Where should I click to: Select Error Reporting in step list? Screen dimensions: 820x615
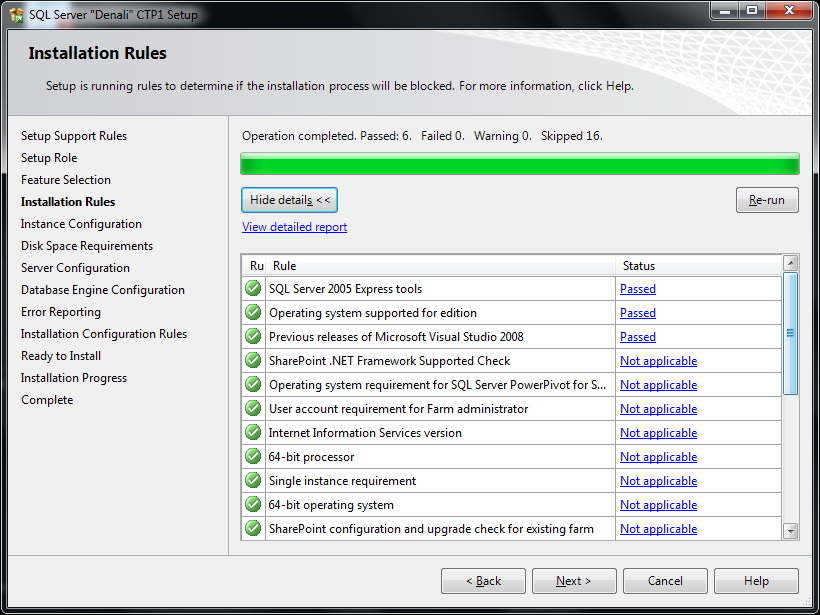click(61, 312)
